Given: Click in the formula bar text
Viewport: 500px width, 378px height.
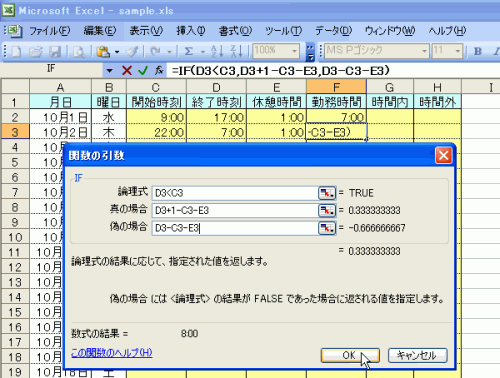Looking at the screenshot, I should [x=280, y=71].
